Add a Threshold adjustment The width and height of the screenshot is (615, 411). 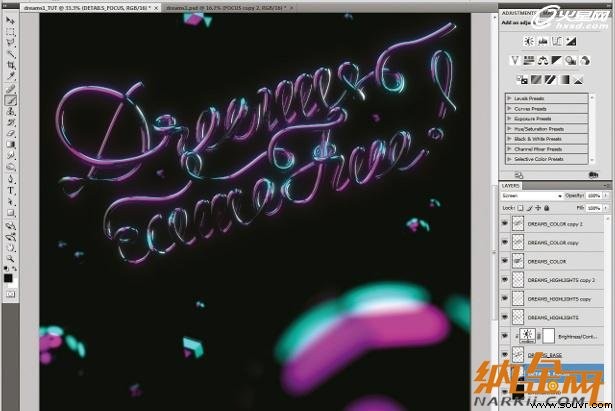click(550, 80)
